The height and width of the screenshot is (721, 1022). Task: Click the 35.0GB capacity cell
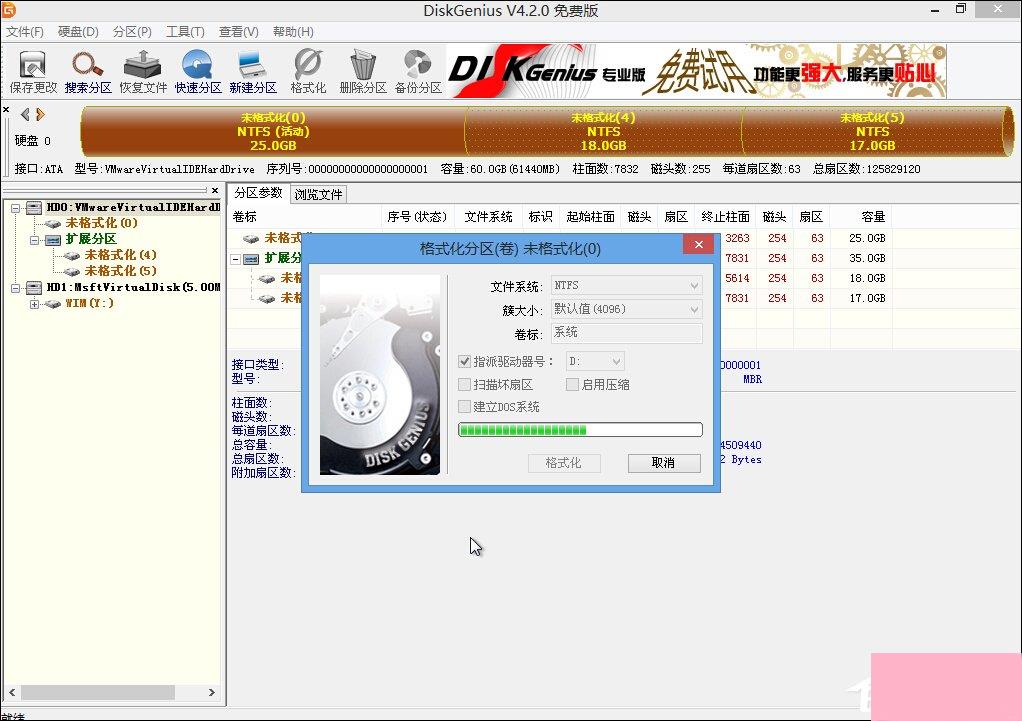coord(867,258)
